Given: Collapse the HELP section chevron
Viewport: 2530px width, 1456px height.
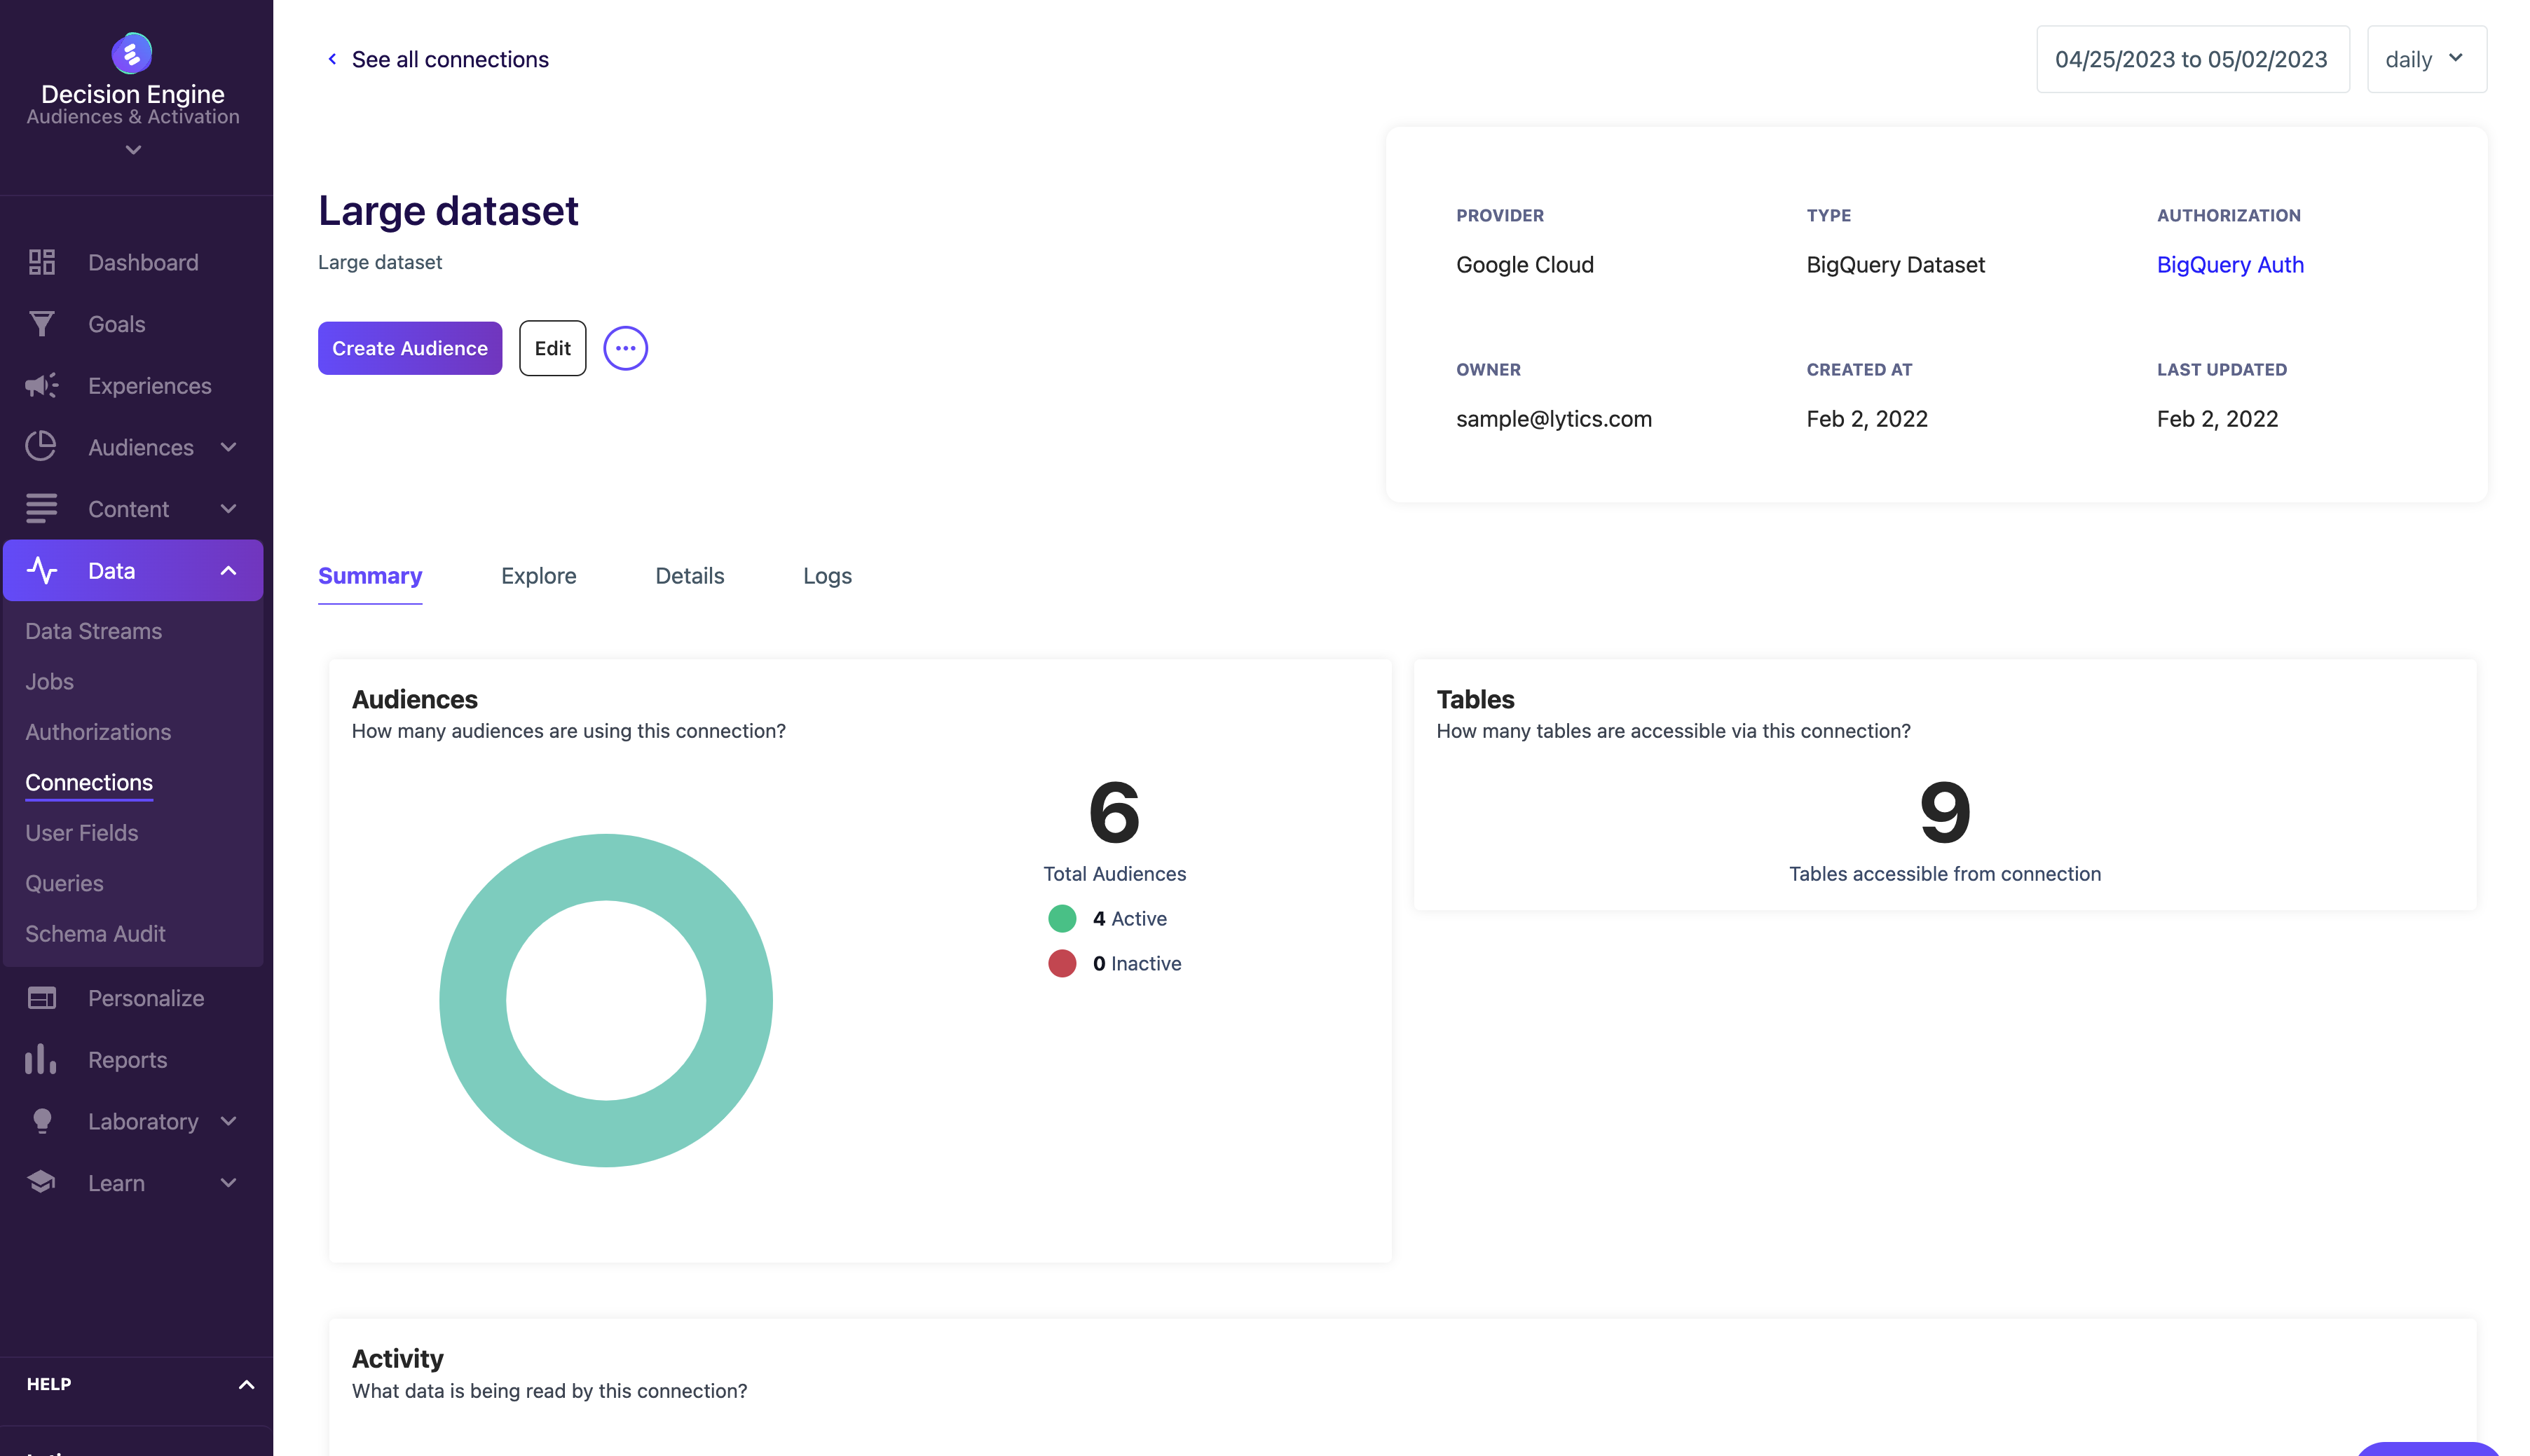Looking at the screenshot, I should click(x=246, y=1385).
